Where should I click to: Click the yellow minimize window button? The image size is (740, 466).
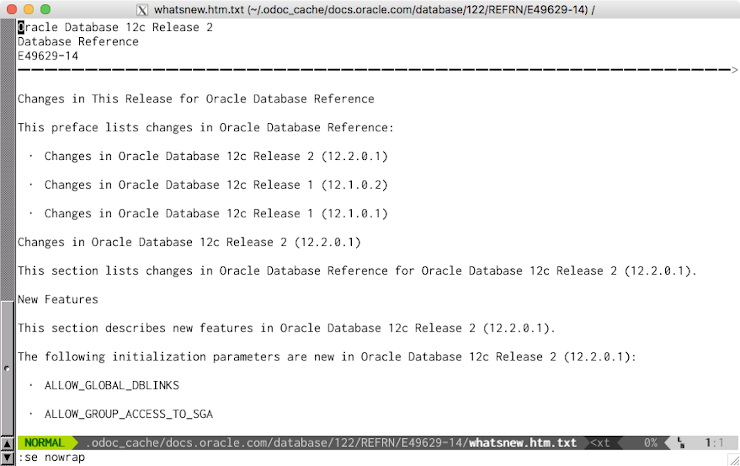pos(29,9)
